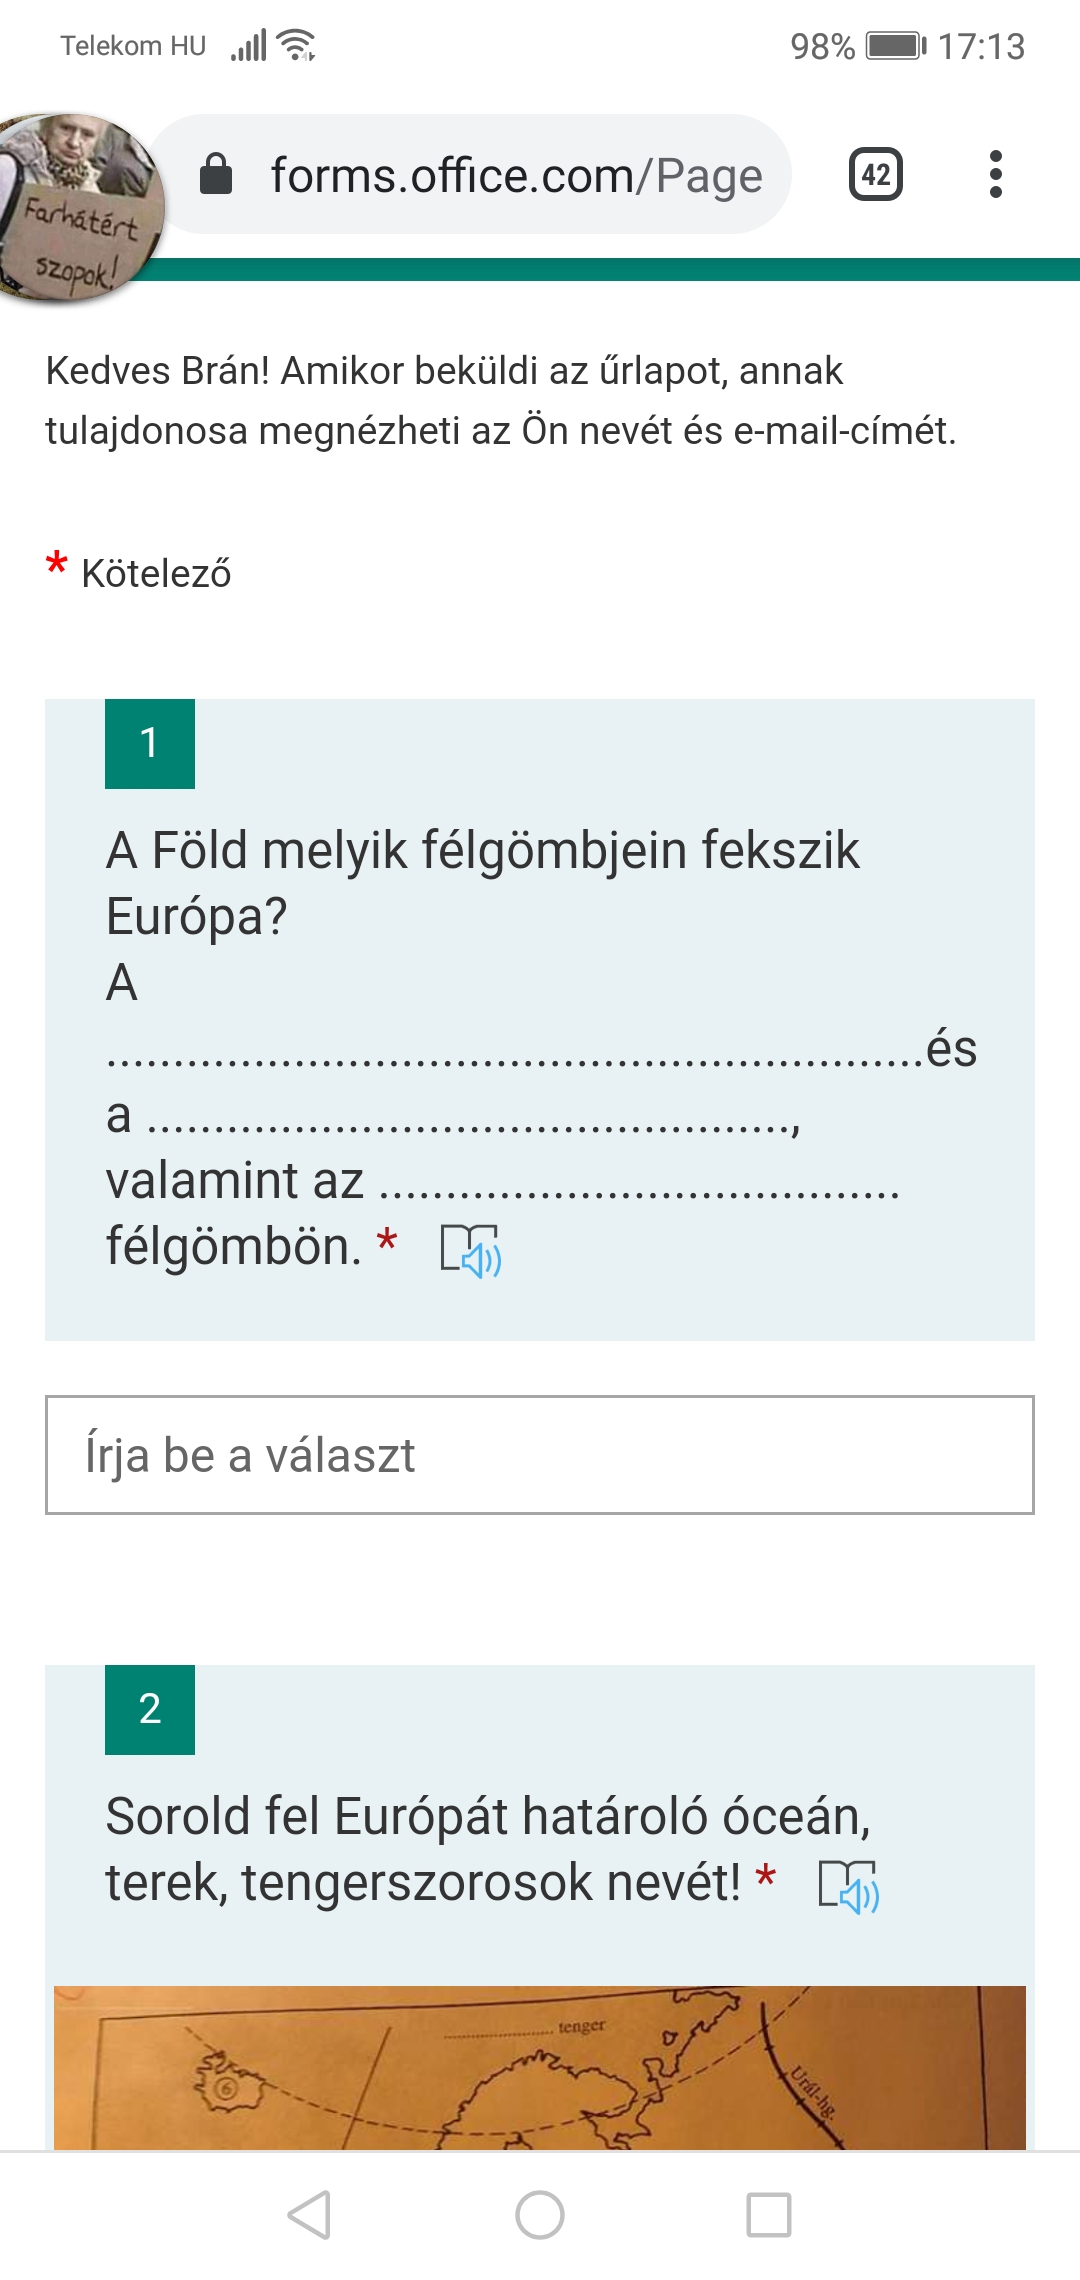1080x2280 pixels.
Task: Tap the Wi-Fi status icon
Action: [296, 45]
